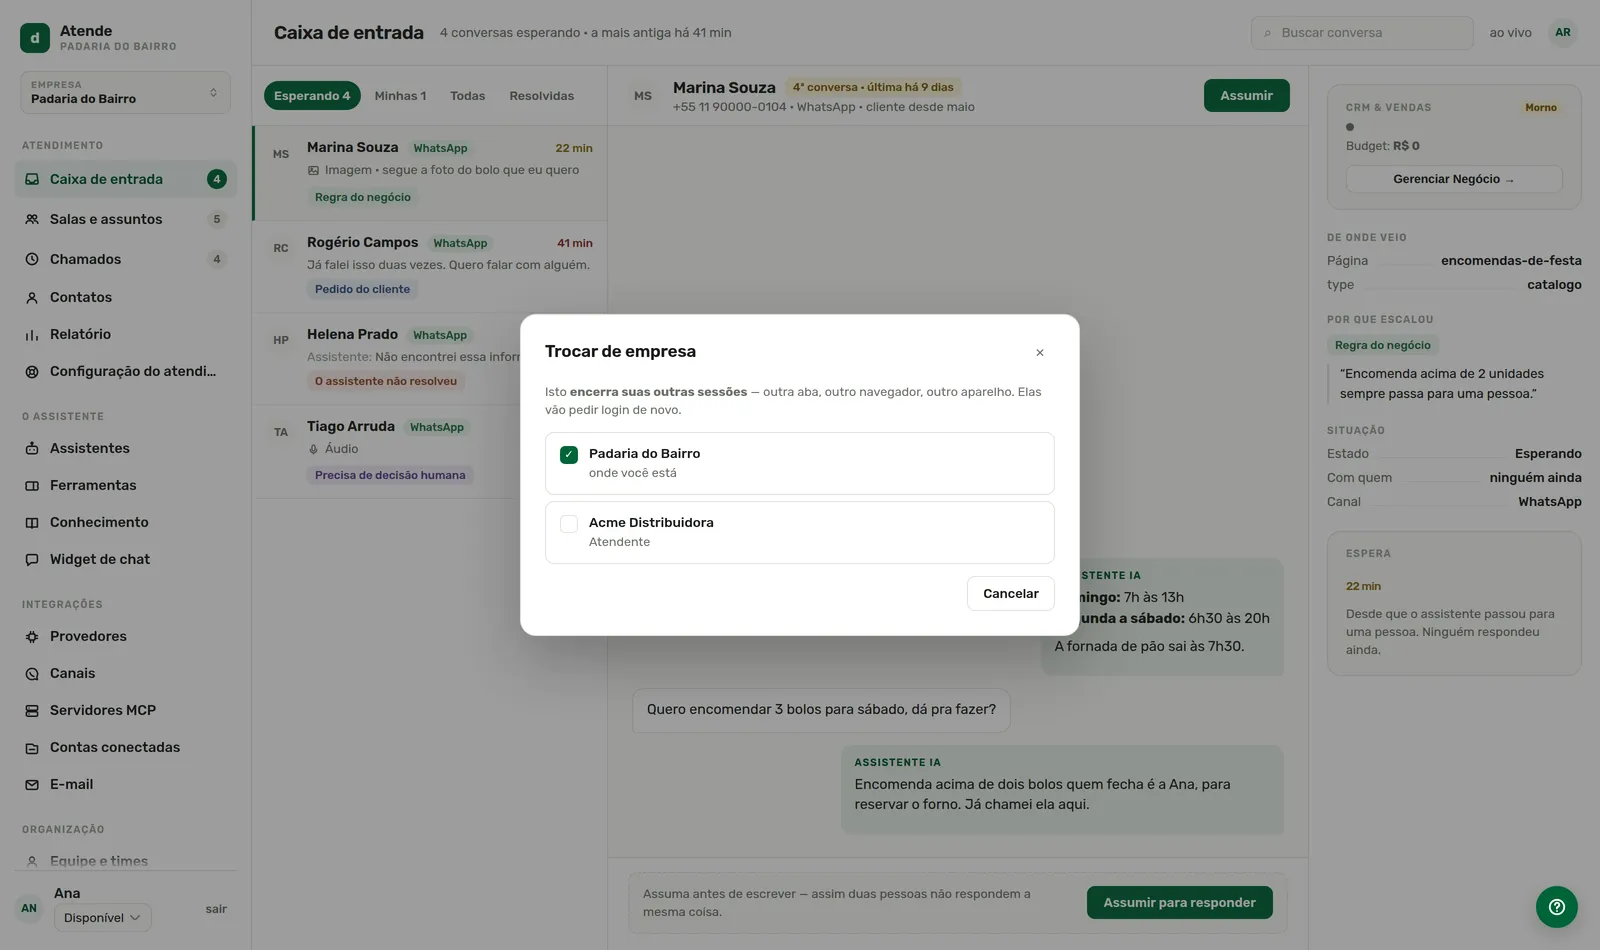Click the Regra do negócio tag in sidebar
The height and width of the screenshot is (950, 1600).
(x=1382, y=345)
